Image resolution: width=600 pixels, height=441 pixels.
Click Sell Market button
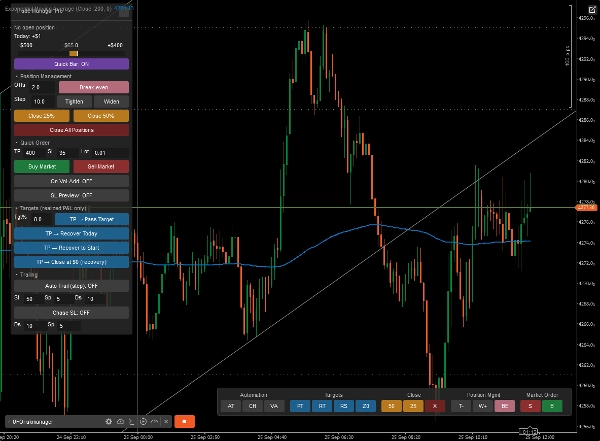tap(101, 167)
